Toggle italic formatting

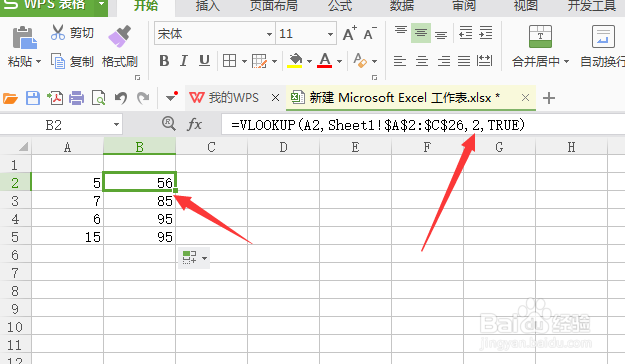click(184, 61)
